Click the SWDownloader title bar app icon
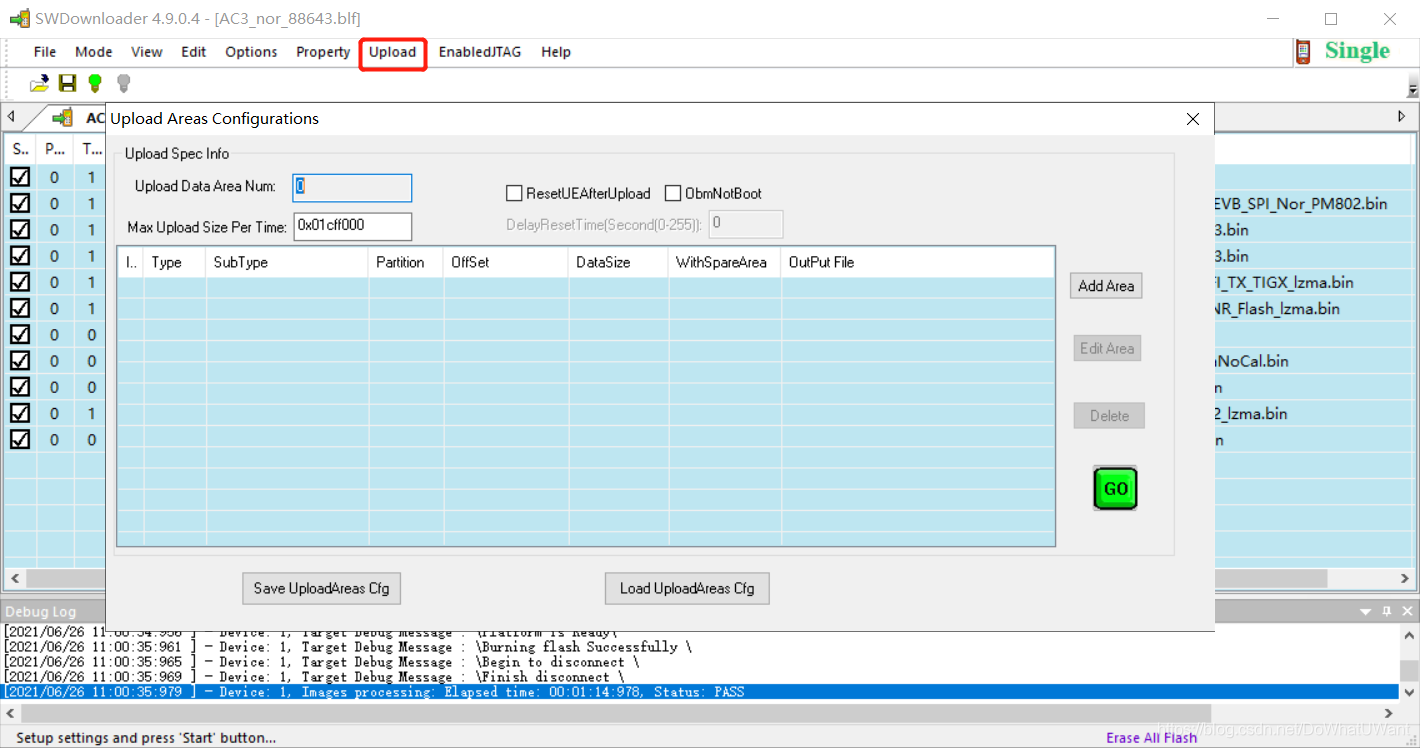Image resolution: width=1420 pixels, height=748 pixels. coord(19,18)
